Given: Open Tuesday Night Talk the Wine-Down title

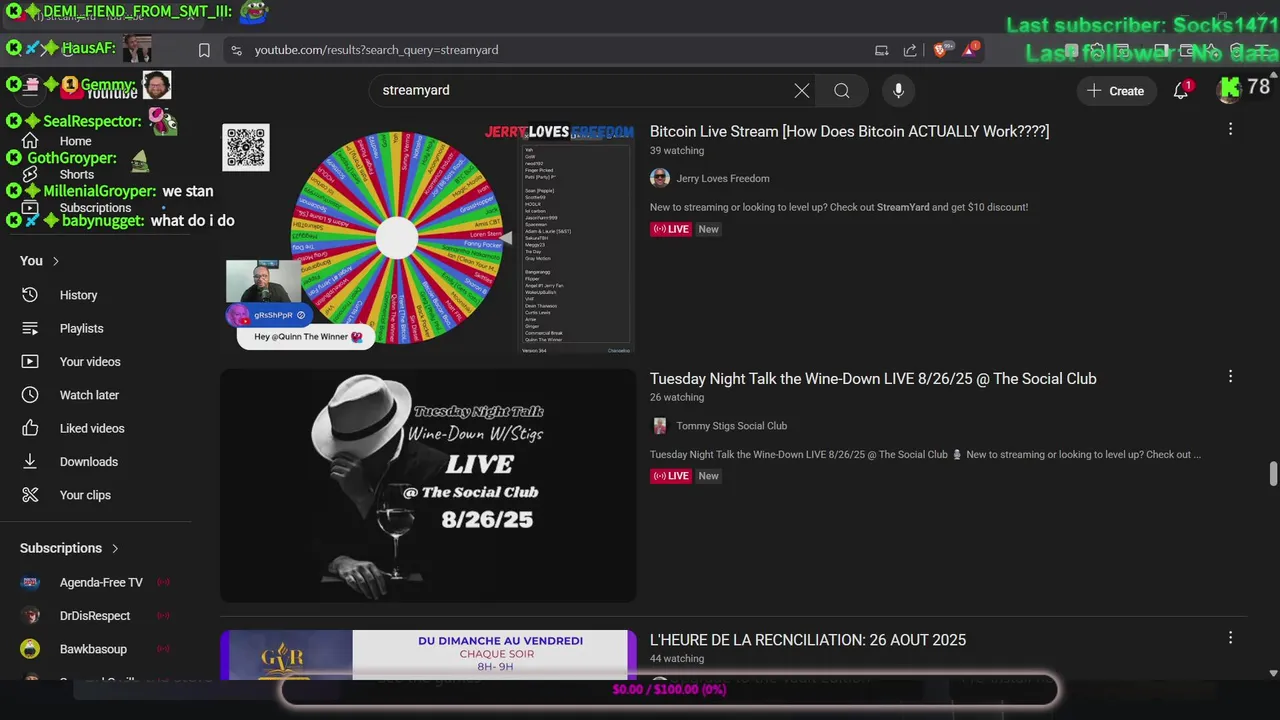Looking at the screenshot, I should (873, 379).
